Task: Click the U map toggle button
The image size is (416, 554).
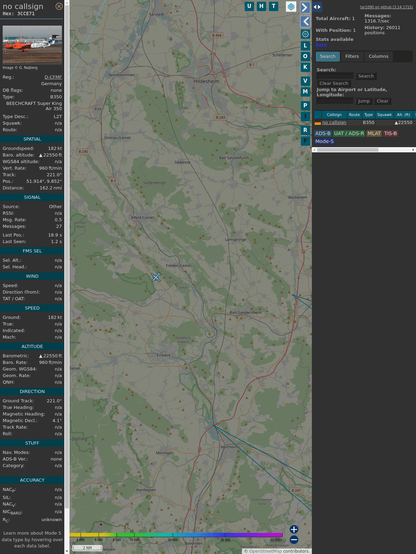Action: [249, 6]
